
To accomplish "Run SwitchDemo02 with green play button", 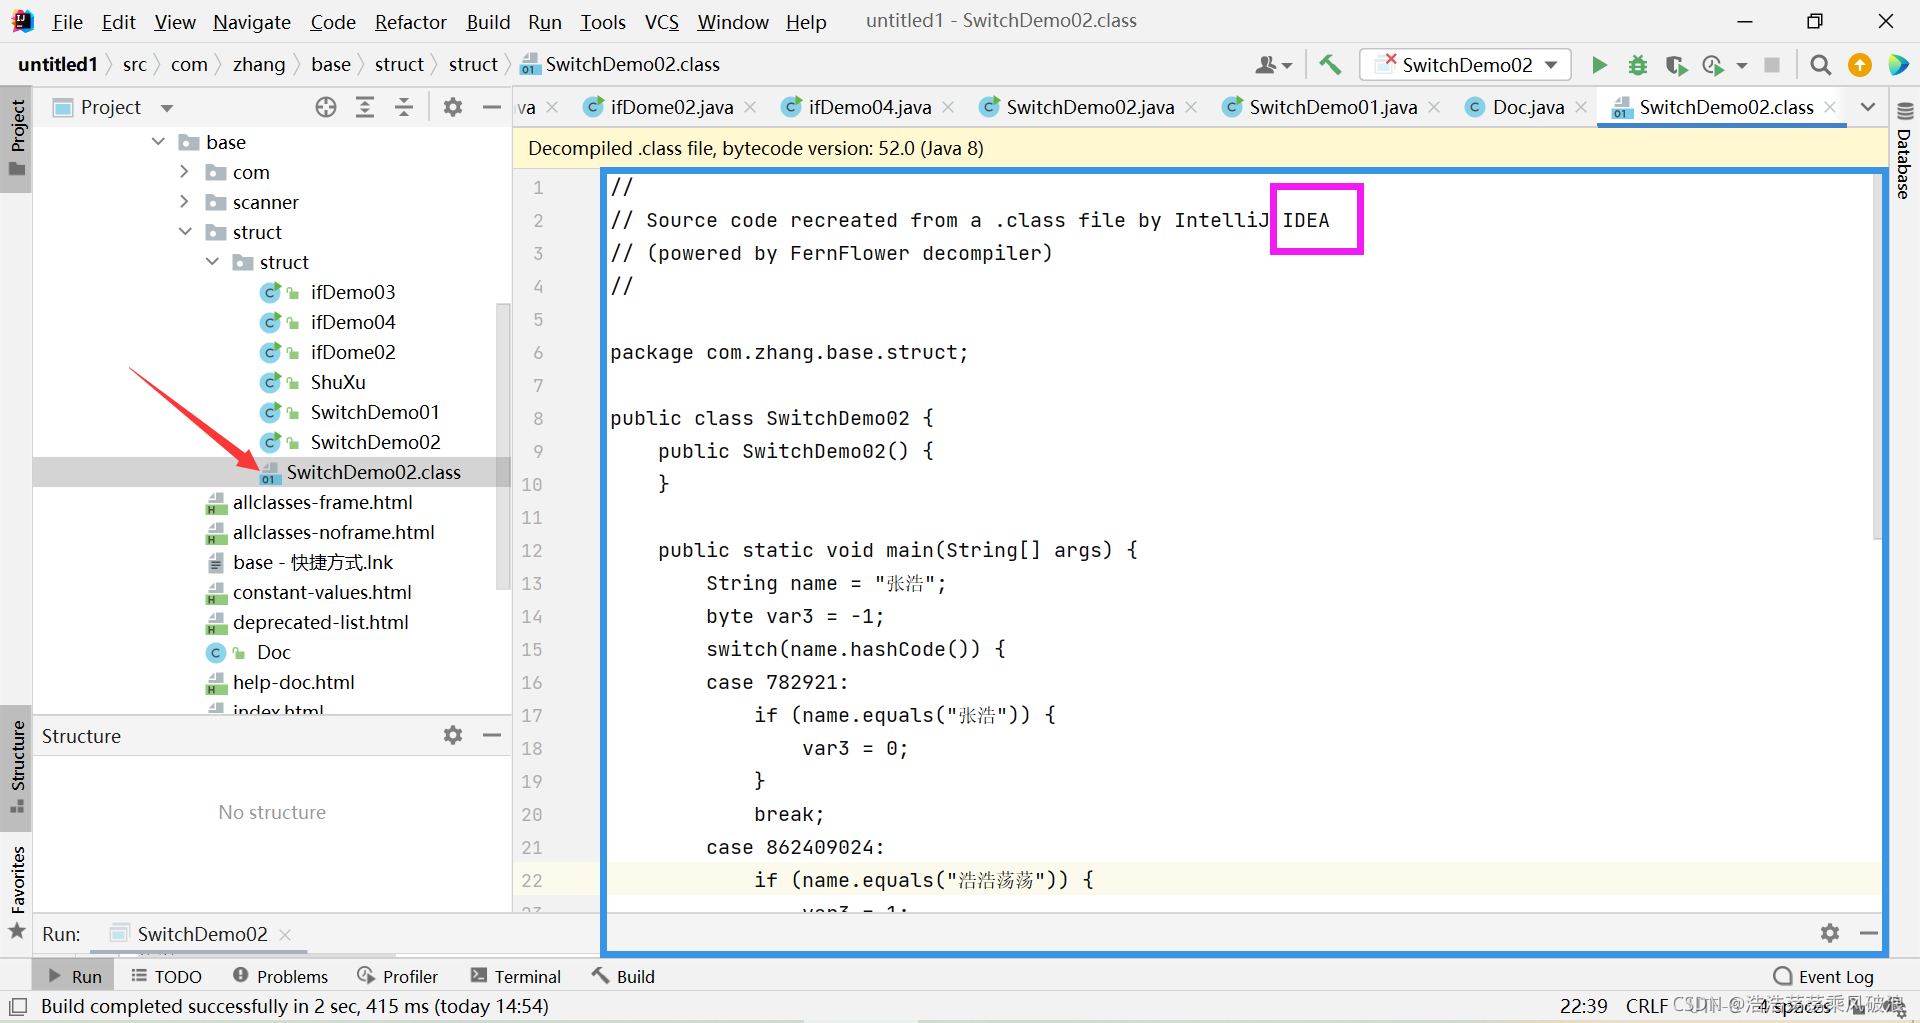I will (x=1599, y=65).
